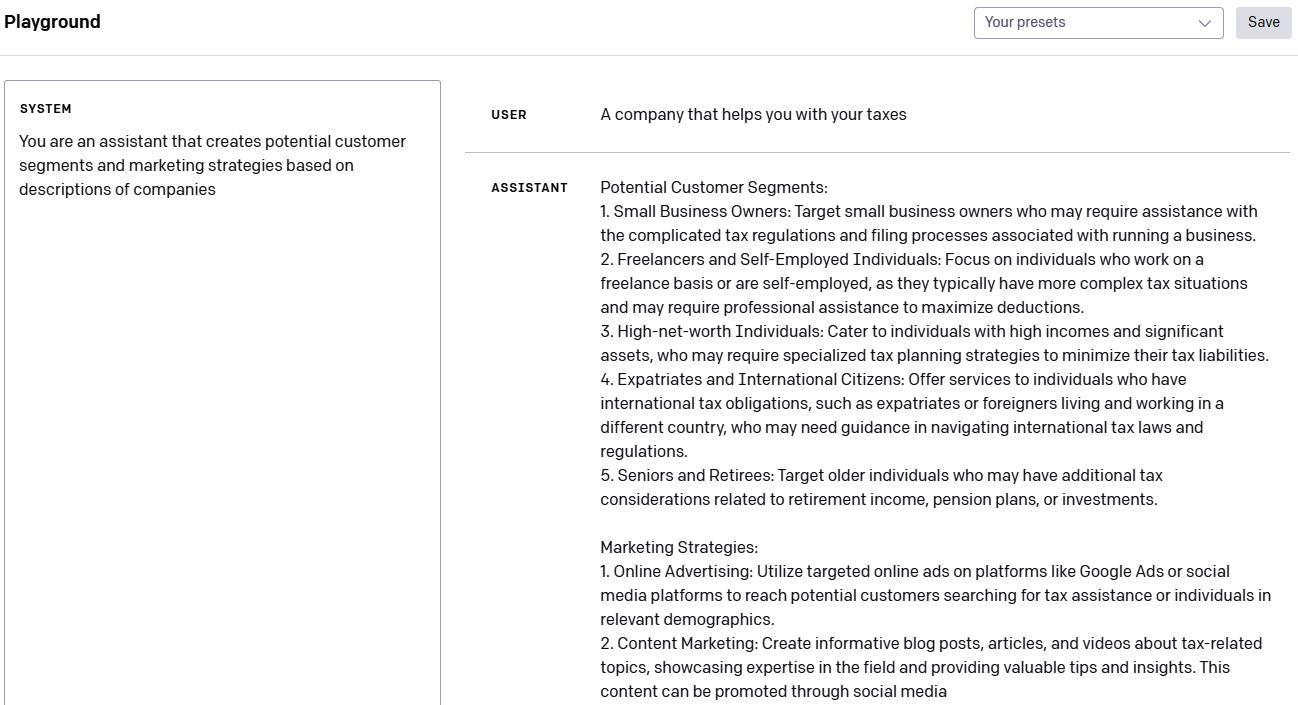Click the words "descriptions of companies" in the system prompt
Image resolution: width=1298 pixels, height=705 pixels.
(117, 190)
